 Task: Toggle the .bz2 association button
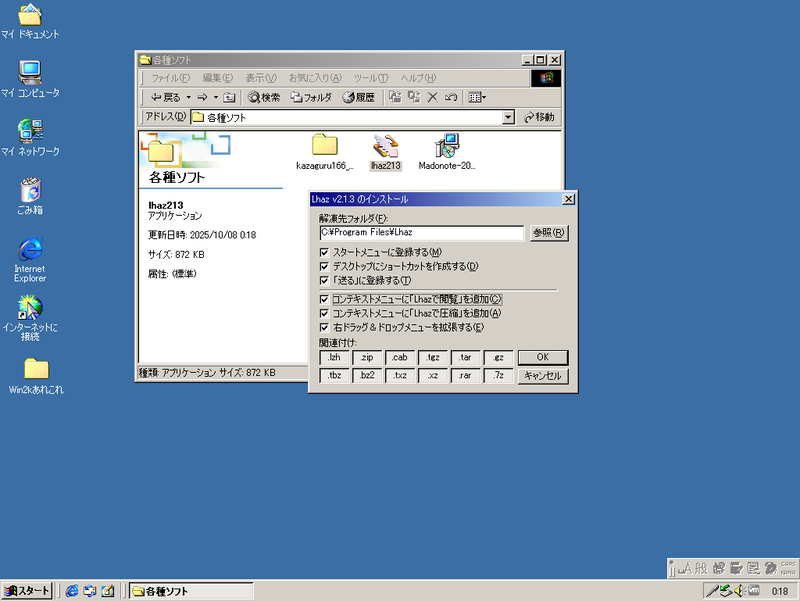(x=367, y=376)
